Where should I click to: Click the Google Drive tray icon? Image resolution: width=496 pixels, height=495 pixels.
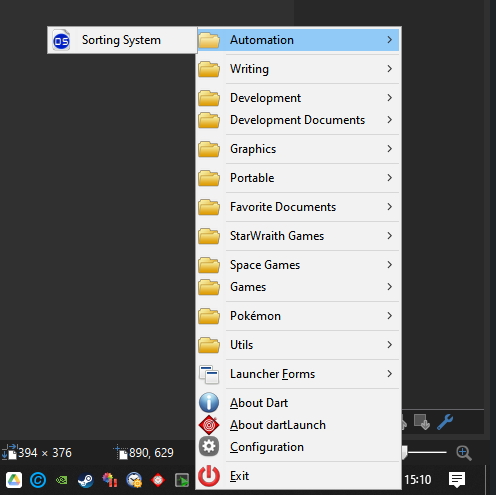click(x=14, y=480)
